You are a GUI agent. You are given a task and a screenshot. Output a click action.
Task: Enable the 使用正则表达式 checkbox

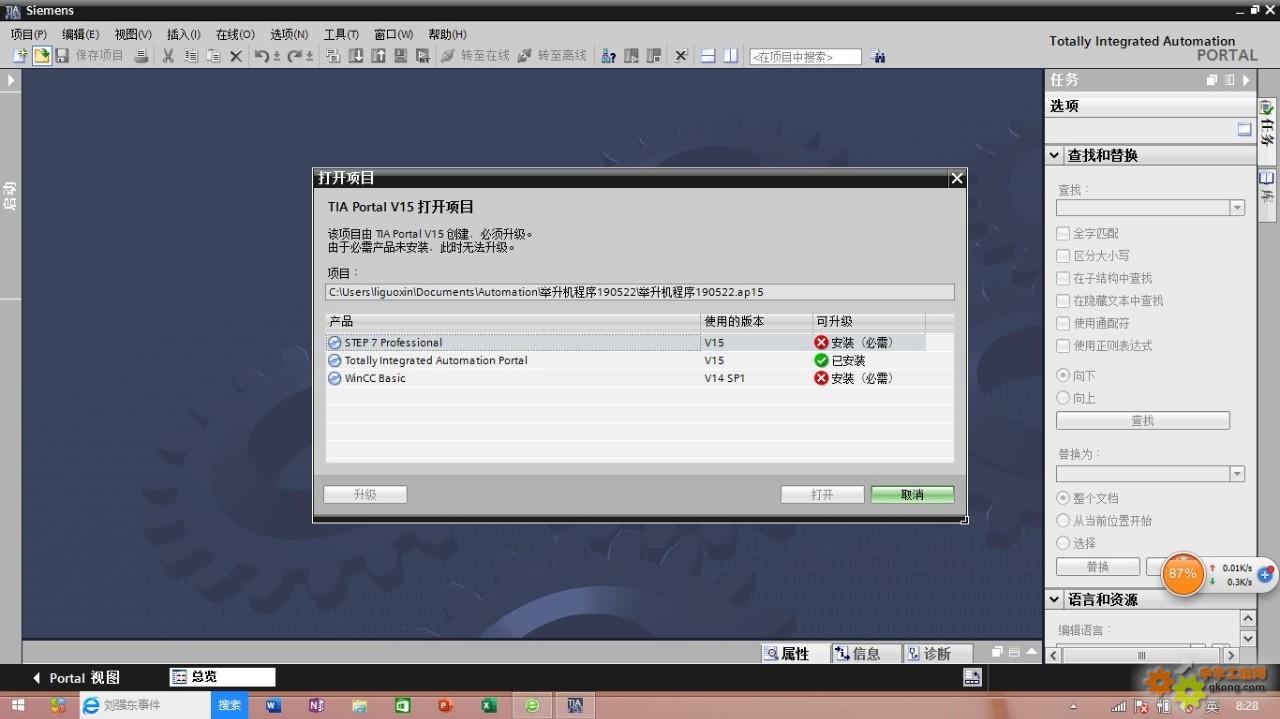pyautogui.click(x=1063, y=345)
